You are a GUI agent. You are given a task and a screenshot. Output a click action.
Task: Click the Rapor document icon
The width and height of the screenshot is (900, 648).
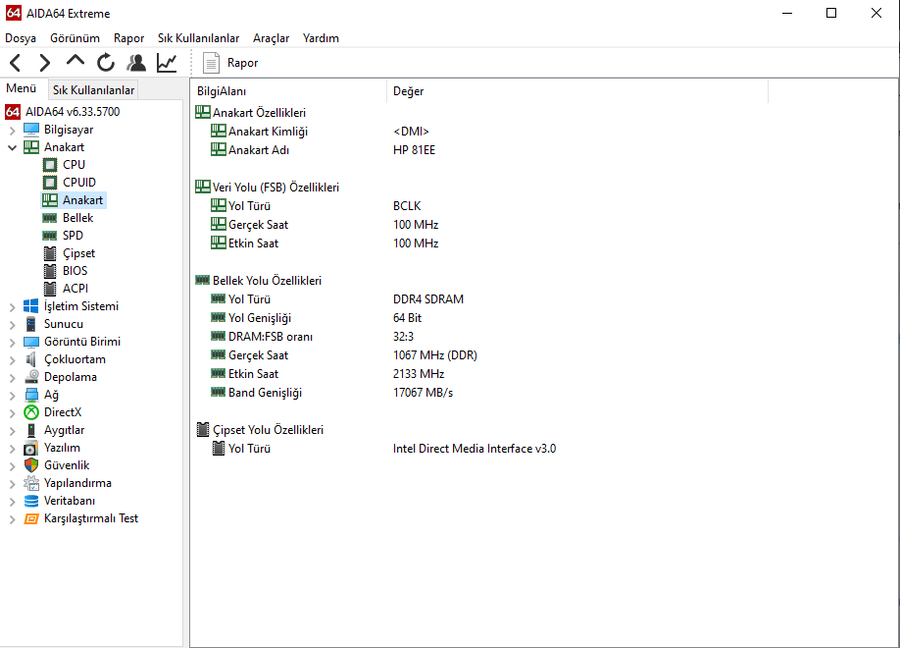(211, 63)
